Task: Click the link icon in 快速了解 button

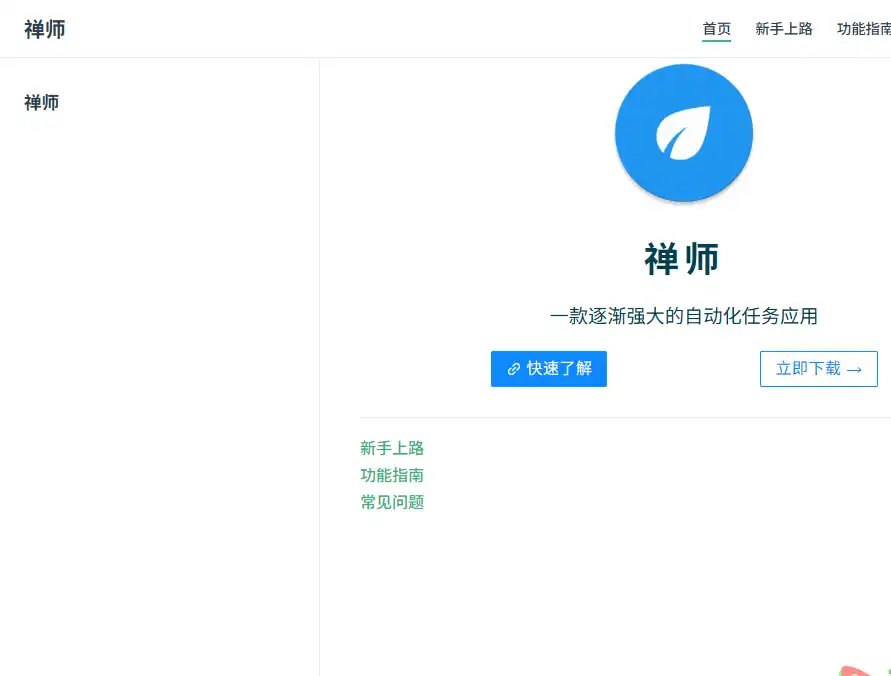Action: pyautogui.click(x=514, y=369)
